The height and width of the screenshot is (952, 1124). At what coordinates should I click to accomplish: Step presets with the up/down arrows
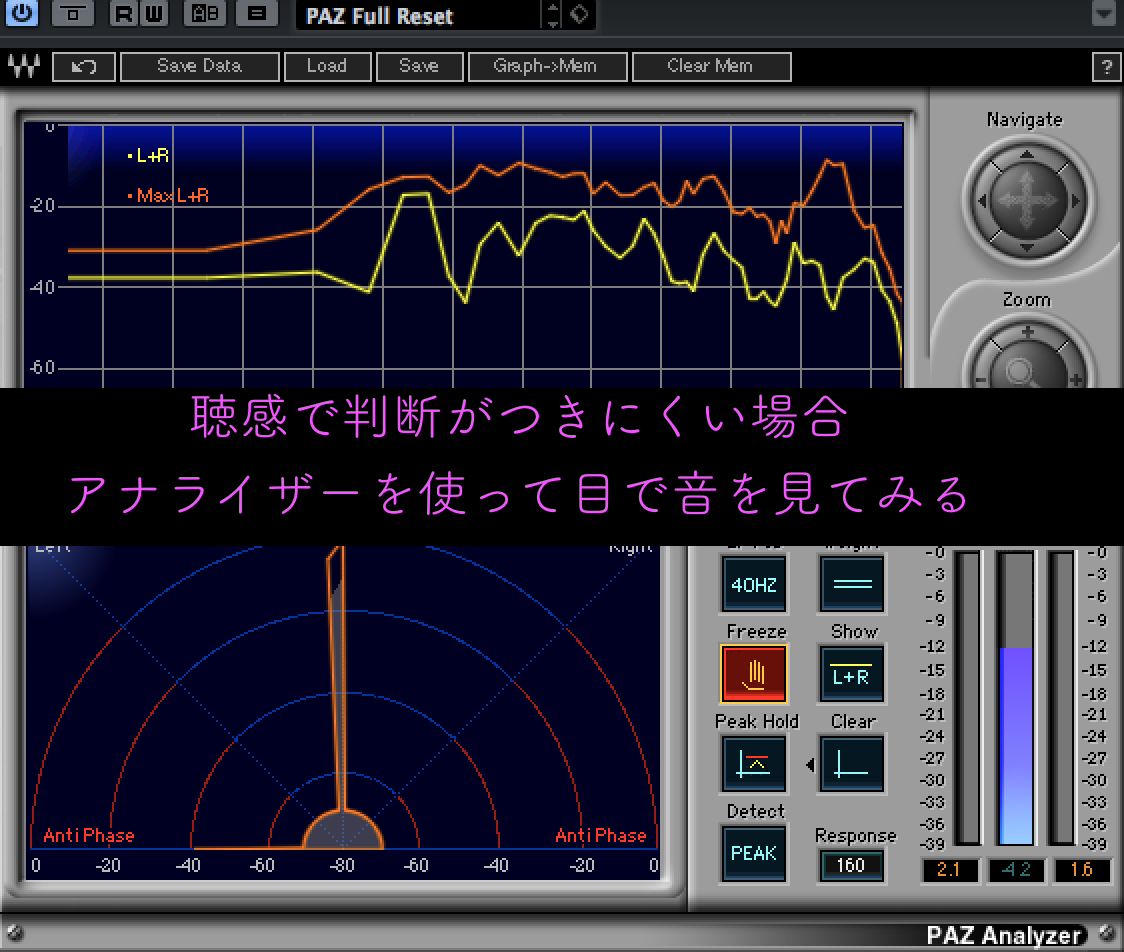pos(552,15)
